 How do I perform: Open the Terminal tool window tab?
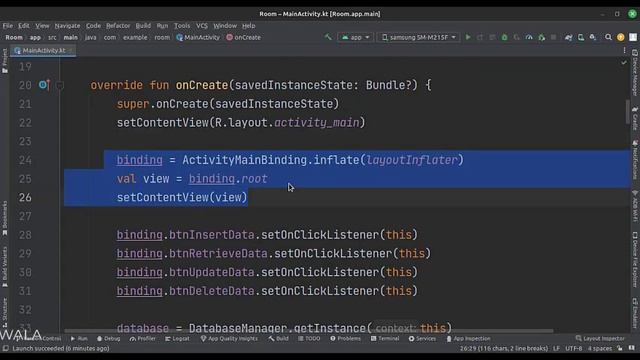pos(385,338)
